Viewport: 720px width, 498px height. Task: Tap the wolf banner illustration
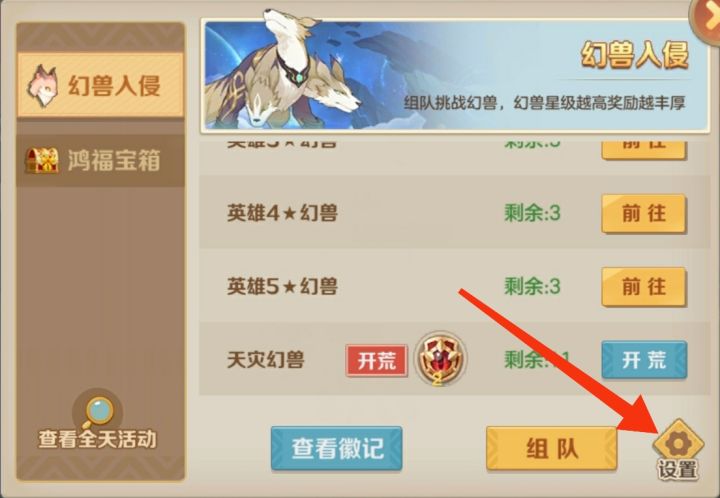click(285, 73)
